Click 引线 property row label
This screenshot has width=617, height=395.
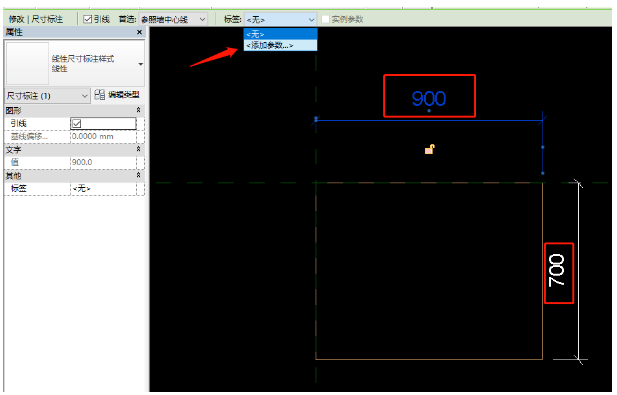[x=18, y=124]
